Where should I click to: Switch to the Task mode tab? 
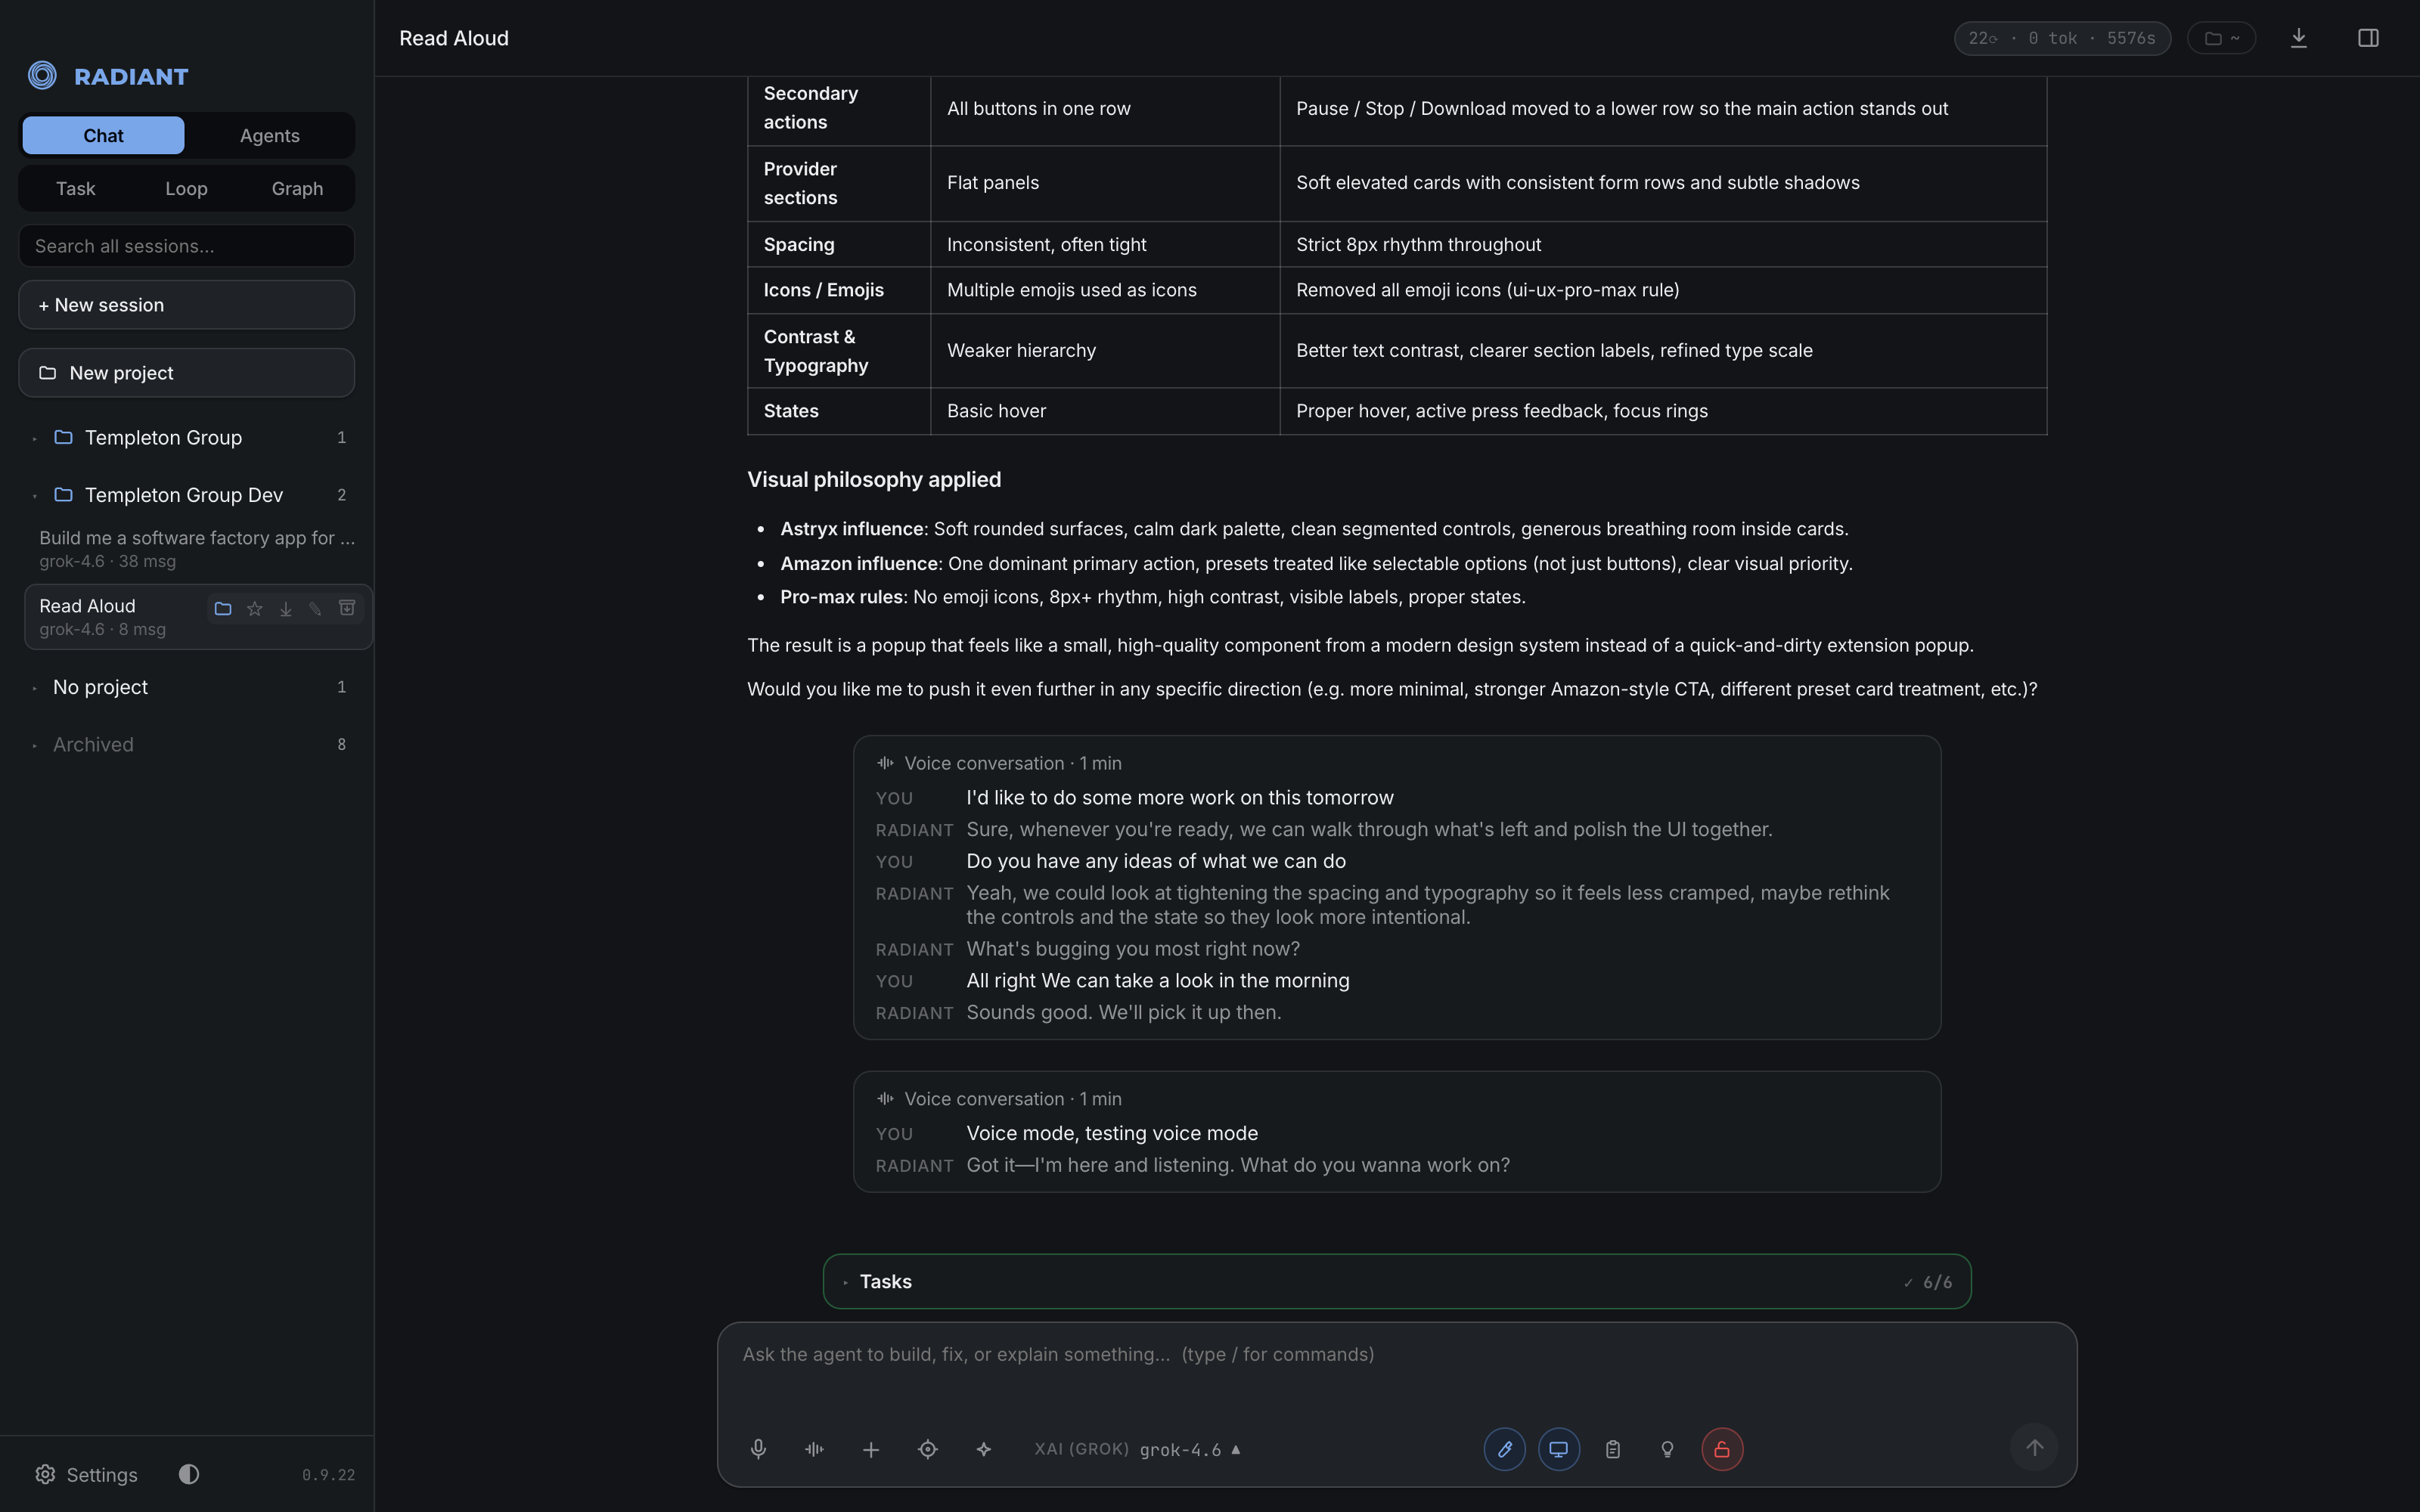point(76,188)
